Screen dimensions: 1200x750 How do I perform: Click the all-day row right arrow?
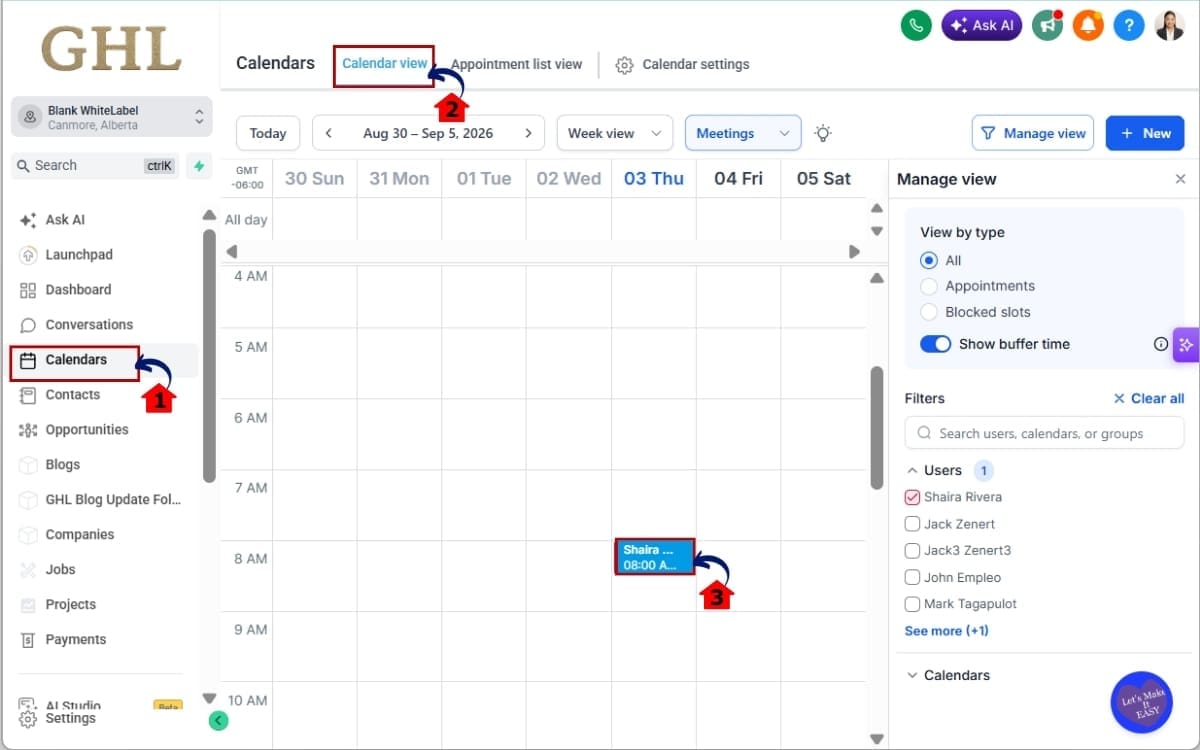pos(854,252)
